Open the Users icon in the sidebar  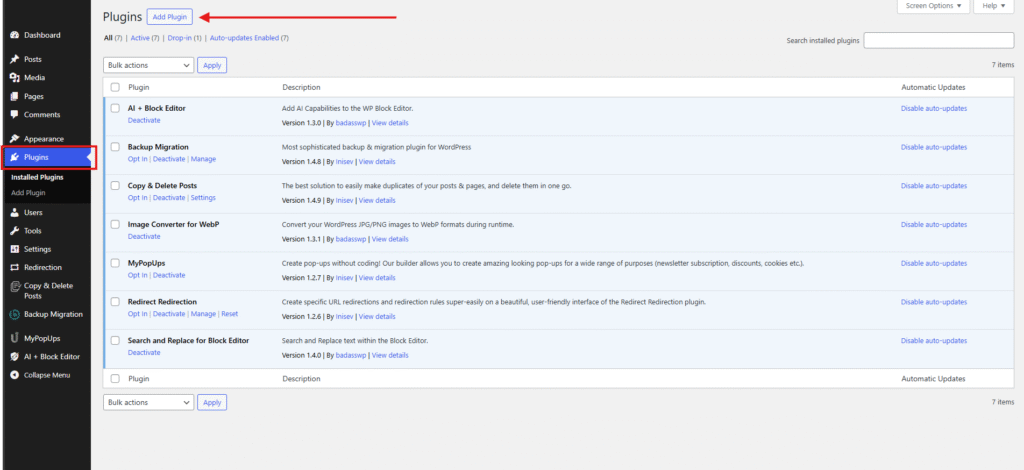point(15,213)
